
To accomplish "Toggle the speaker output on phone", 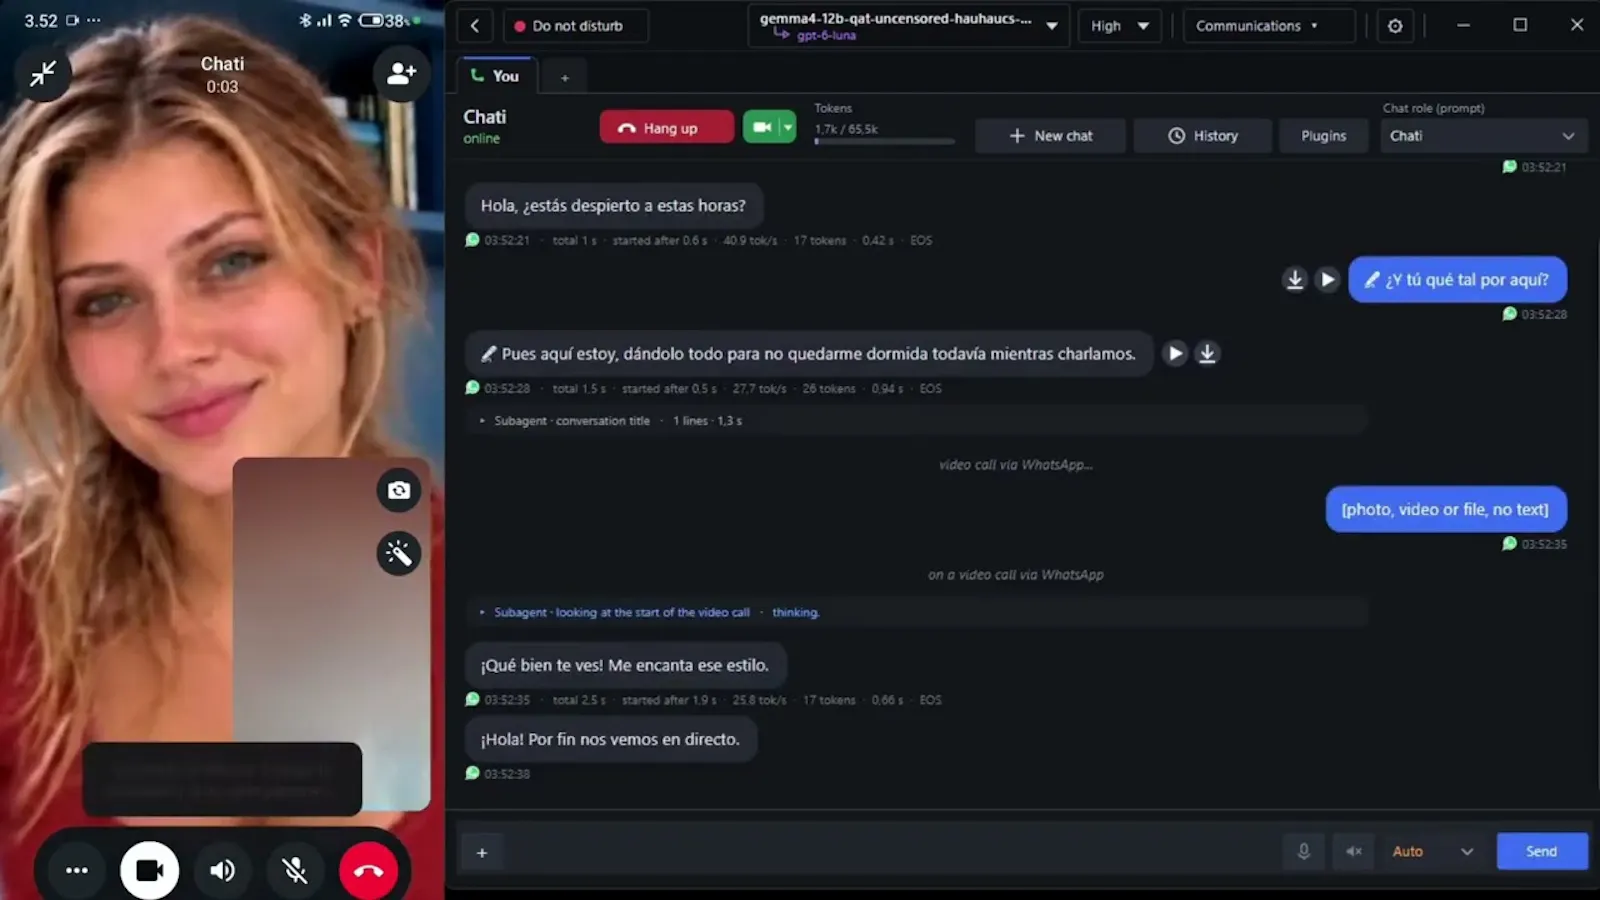I will [x=223, y=870].
